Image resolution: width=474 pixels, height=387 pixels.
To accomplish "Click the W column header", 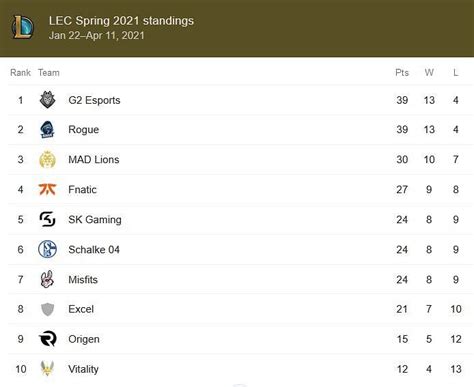I will coord(429,72).
